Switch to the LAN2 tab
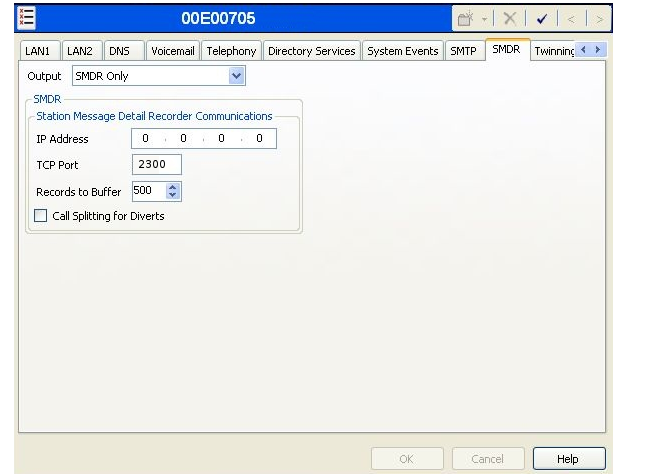 82,51
